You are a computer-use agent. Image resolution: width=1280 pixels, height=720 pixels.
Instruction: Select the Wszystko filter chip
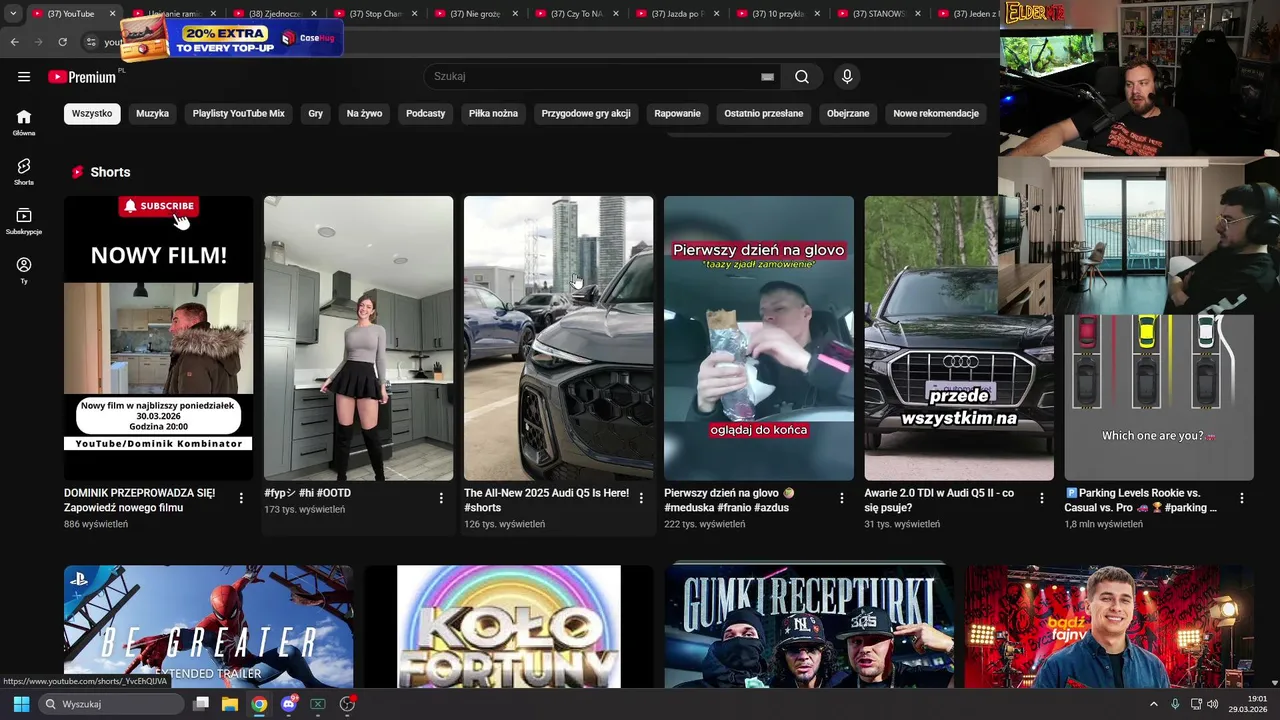[92, 114]
